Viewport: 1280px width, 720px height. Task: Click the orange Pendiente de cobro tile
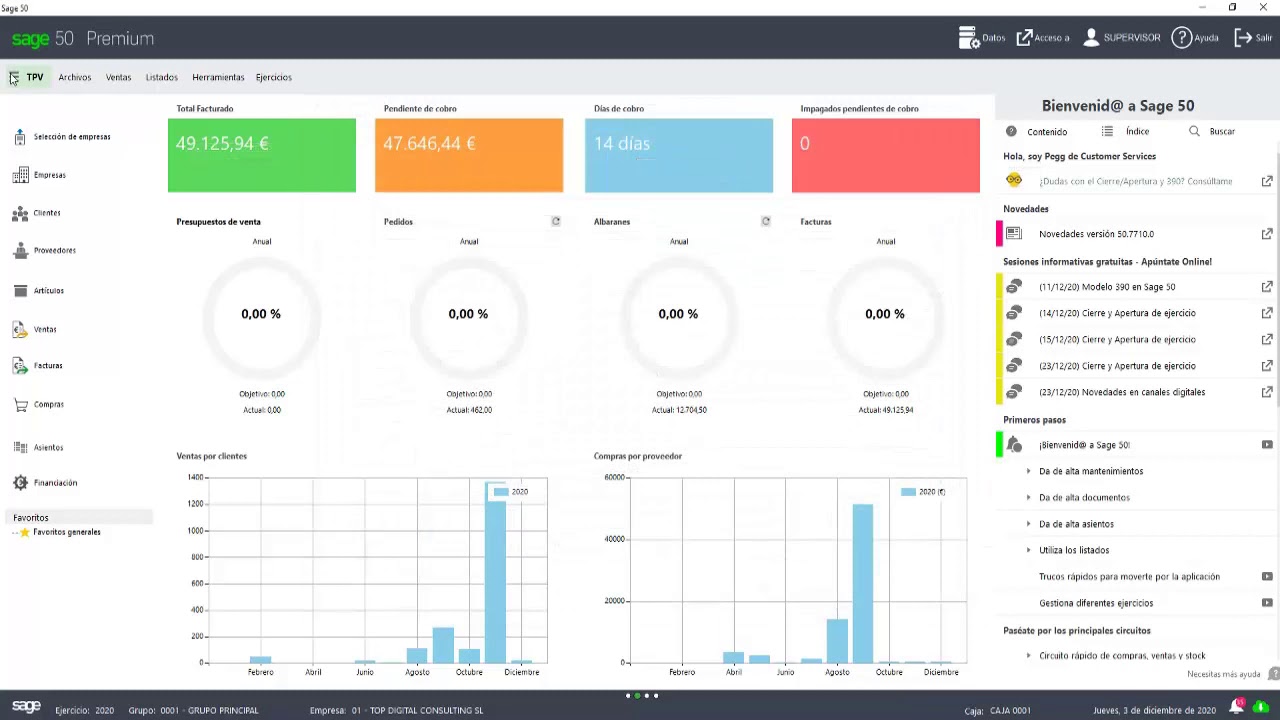click(469, 155)
